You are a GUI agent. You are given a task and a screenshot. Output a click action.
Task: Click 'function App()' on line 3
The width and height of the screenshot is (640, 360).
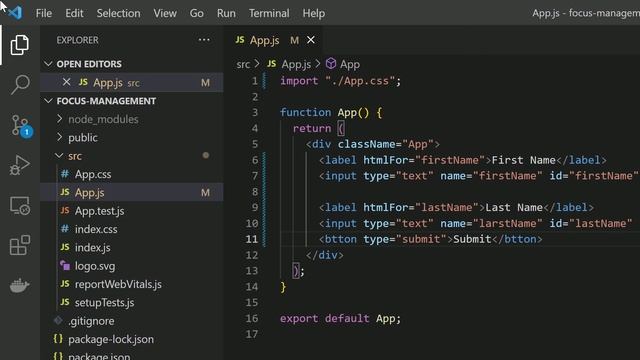click(x=324, y=112)
